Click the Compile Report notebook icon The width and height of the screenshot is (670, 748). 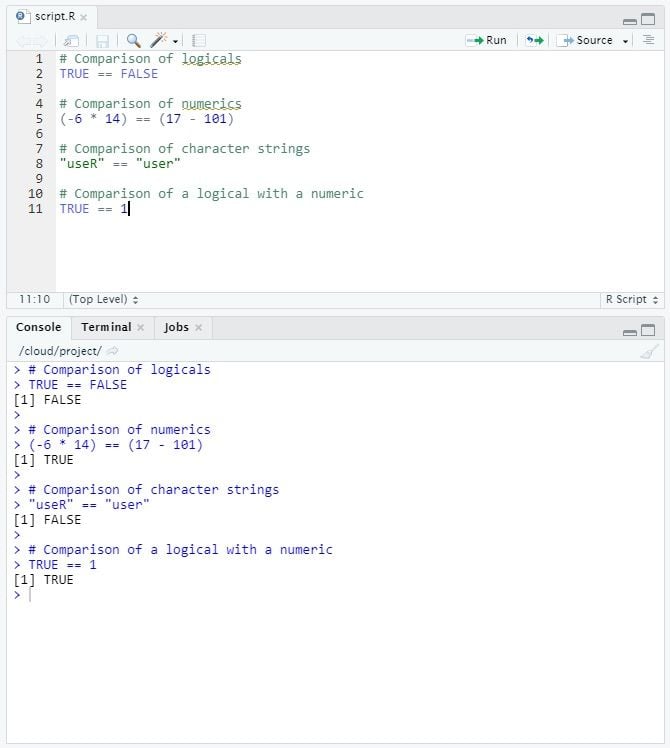[198, 40]
